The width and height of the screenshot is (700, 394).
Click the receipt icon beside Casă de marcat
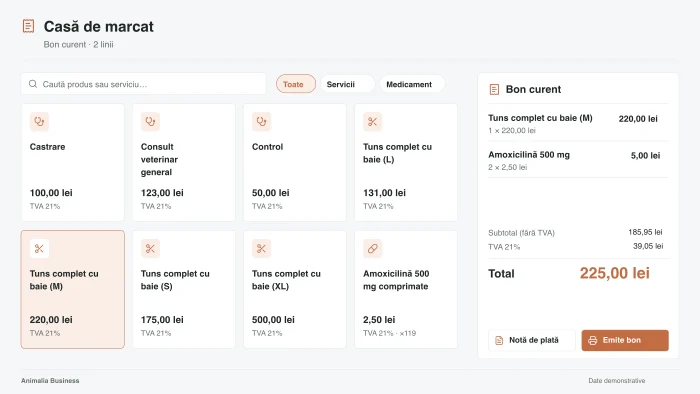(28, 26)
